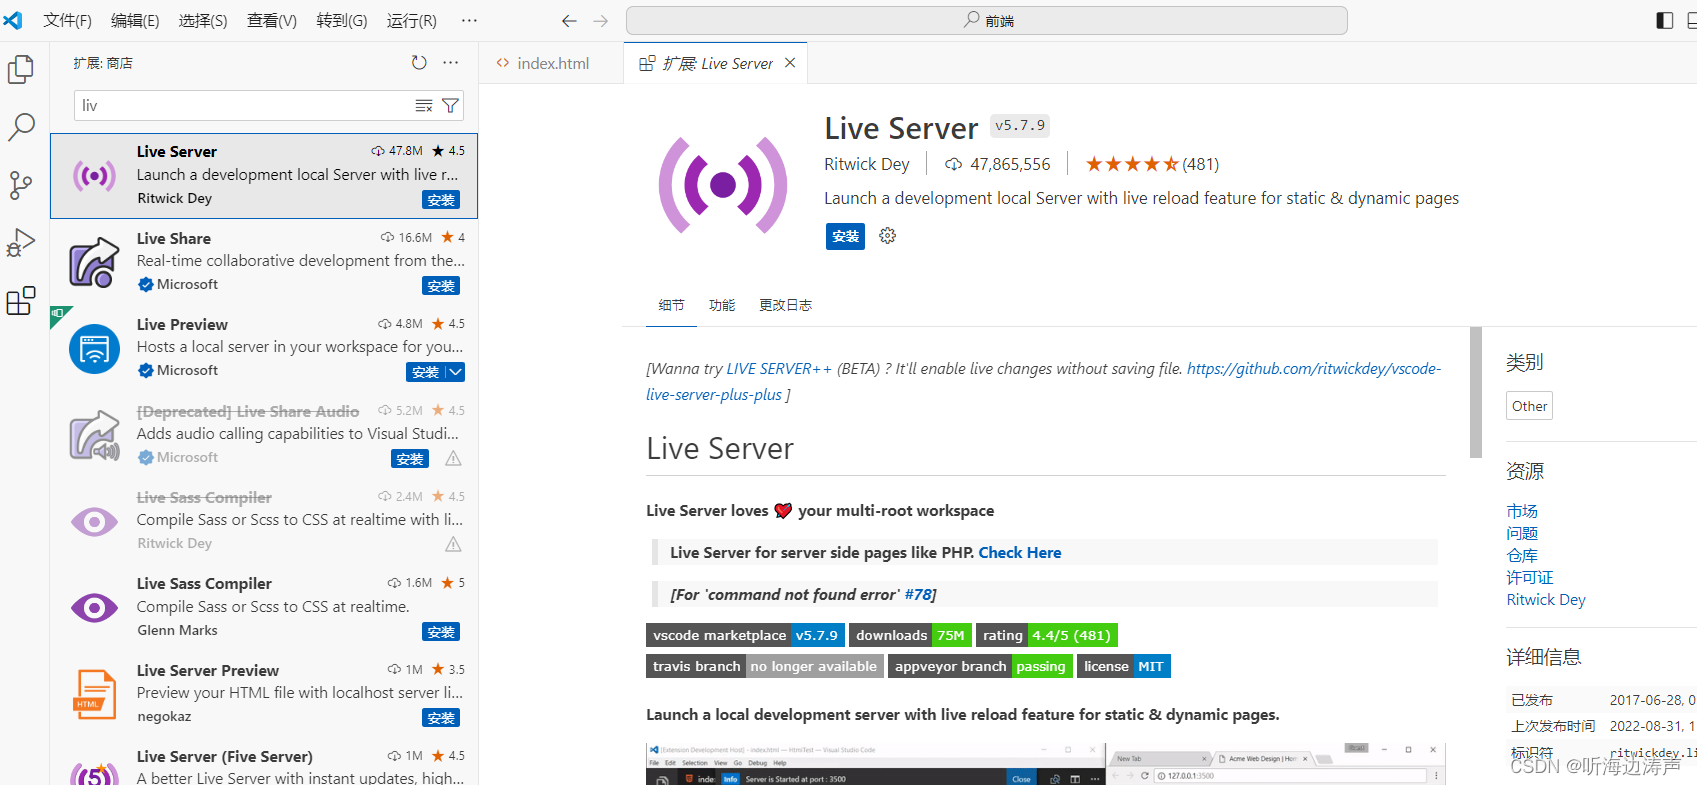Open the 编辑(E) menu
The height and width of the screenshot is (785, 1697).
(135, 21)
